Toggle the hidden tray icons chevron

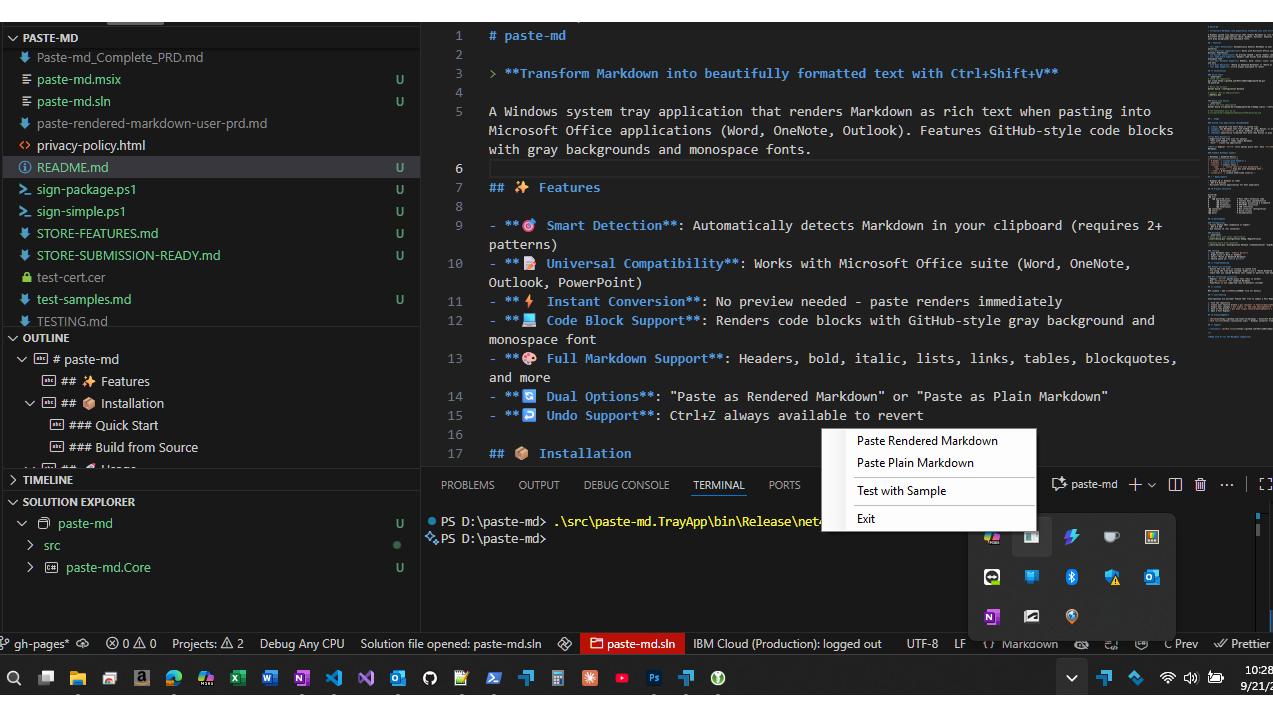[x=1071, y=678]
